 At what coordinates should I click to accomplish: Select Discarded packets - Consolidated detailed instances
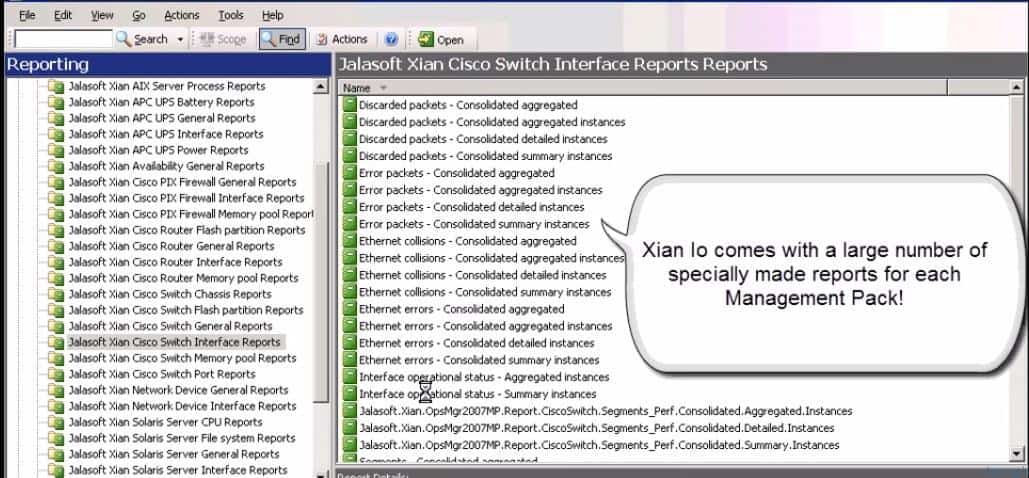pos(483,139)
